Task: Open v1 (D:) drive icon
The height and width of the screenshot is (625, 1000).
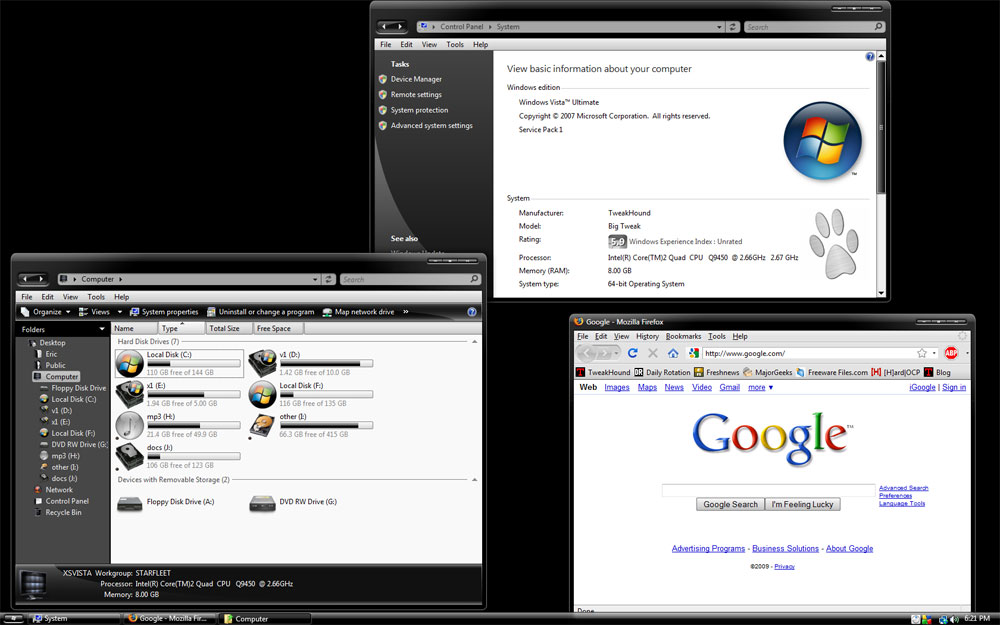Action: pyautogui.click(x=262, y=364)
